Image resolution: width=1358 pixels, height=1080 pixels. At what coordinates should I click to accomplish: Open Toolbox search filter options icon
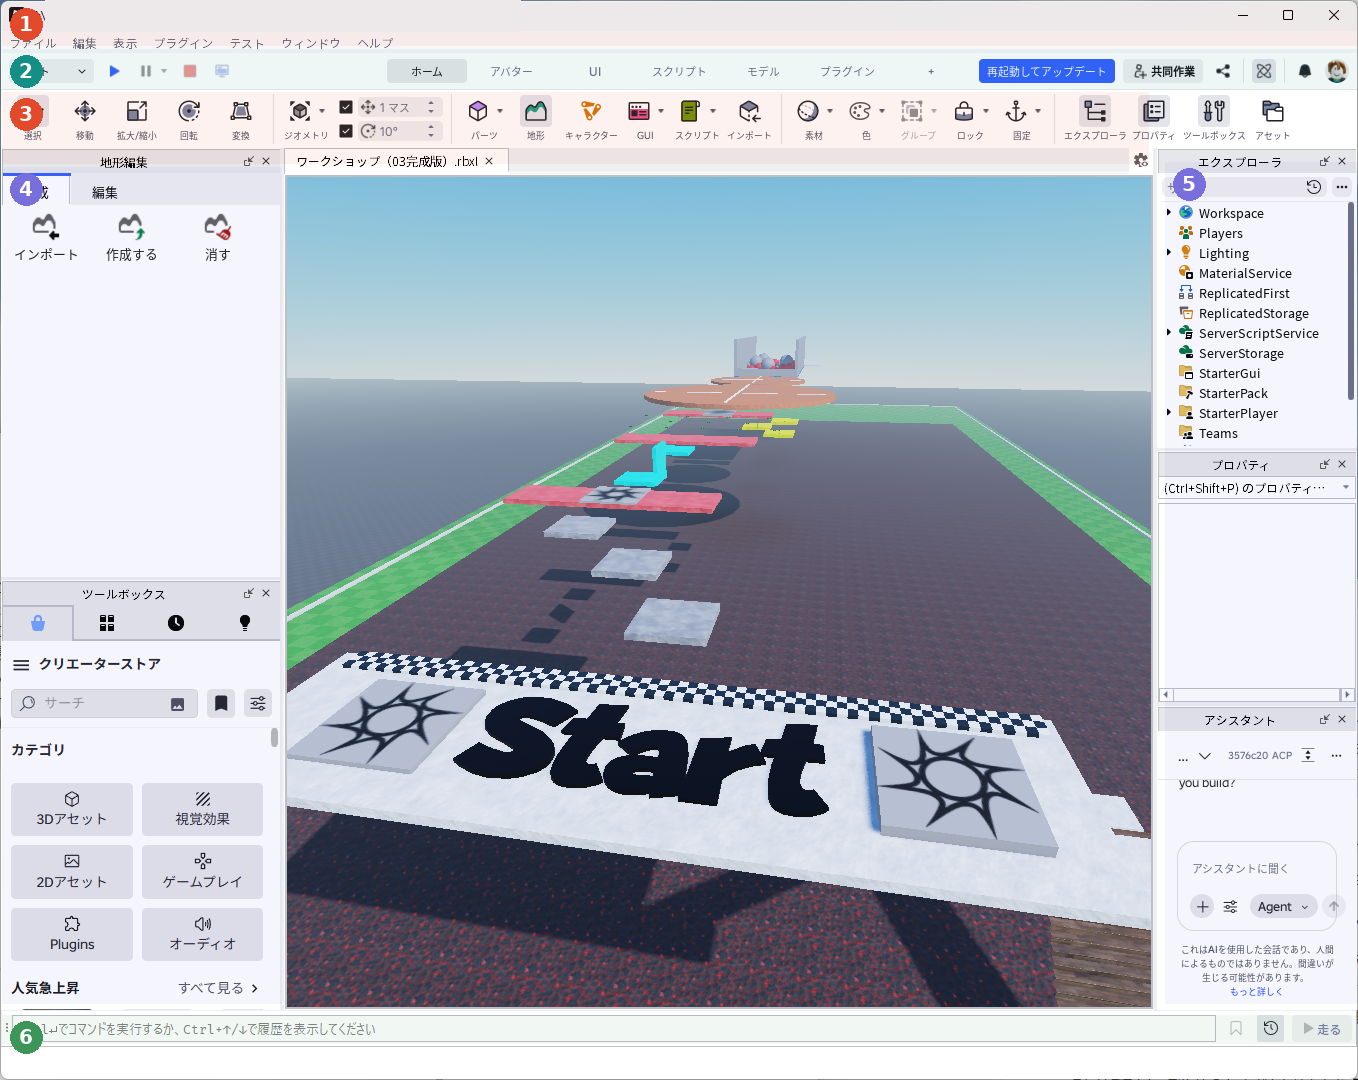pyautogui.click(x=258, y=703)
